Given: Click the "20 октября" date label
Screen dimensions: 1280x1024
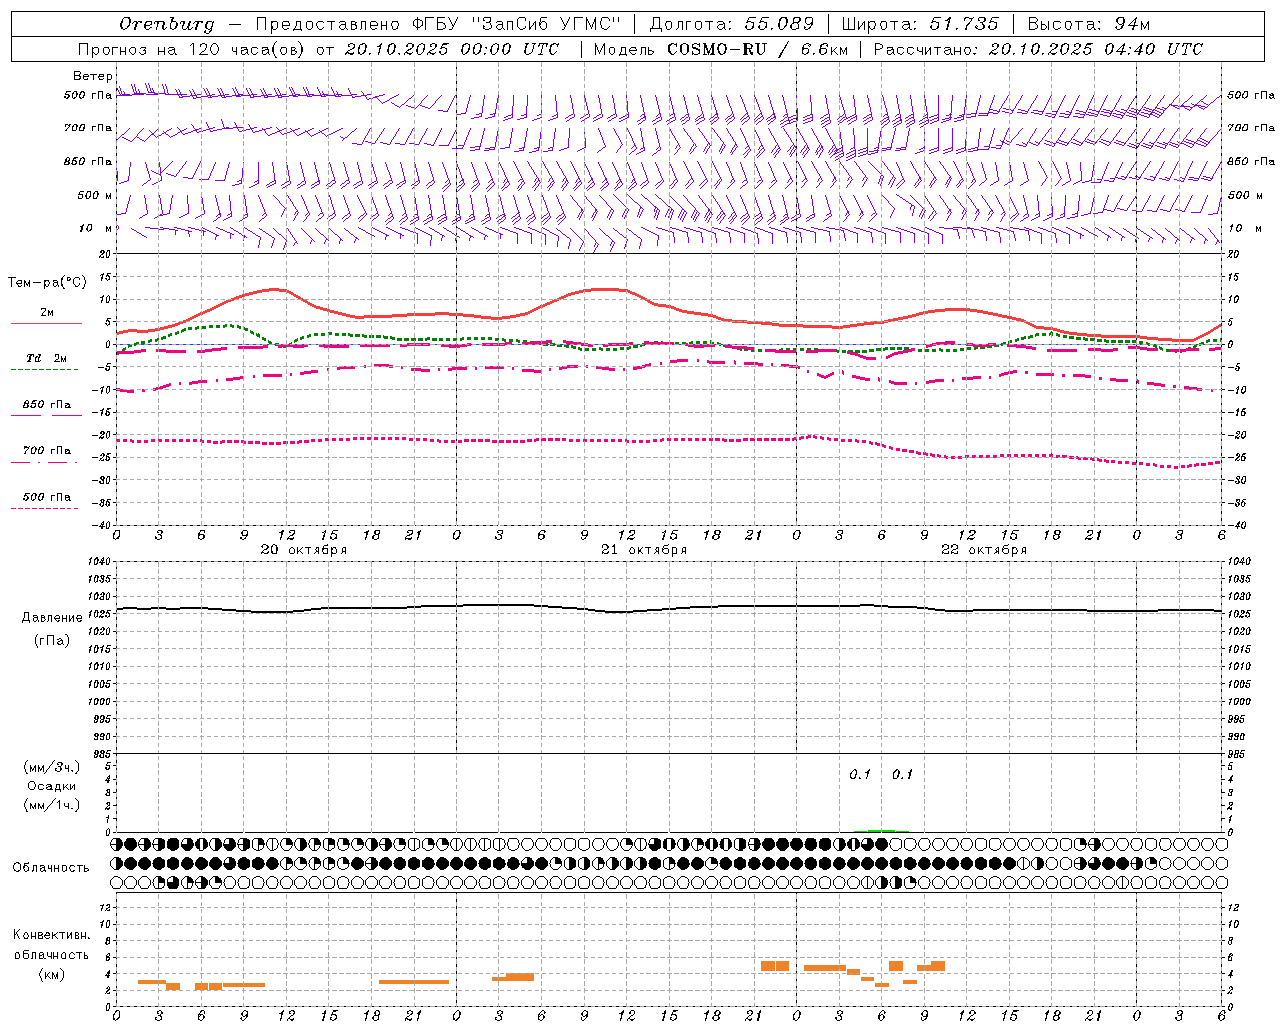Looking at the screenshot, I should [x=303, y=550].
